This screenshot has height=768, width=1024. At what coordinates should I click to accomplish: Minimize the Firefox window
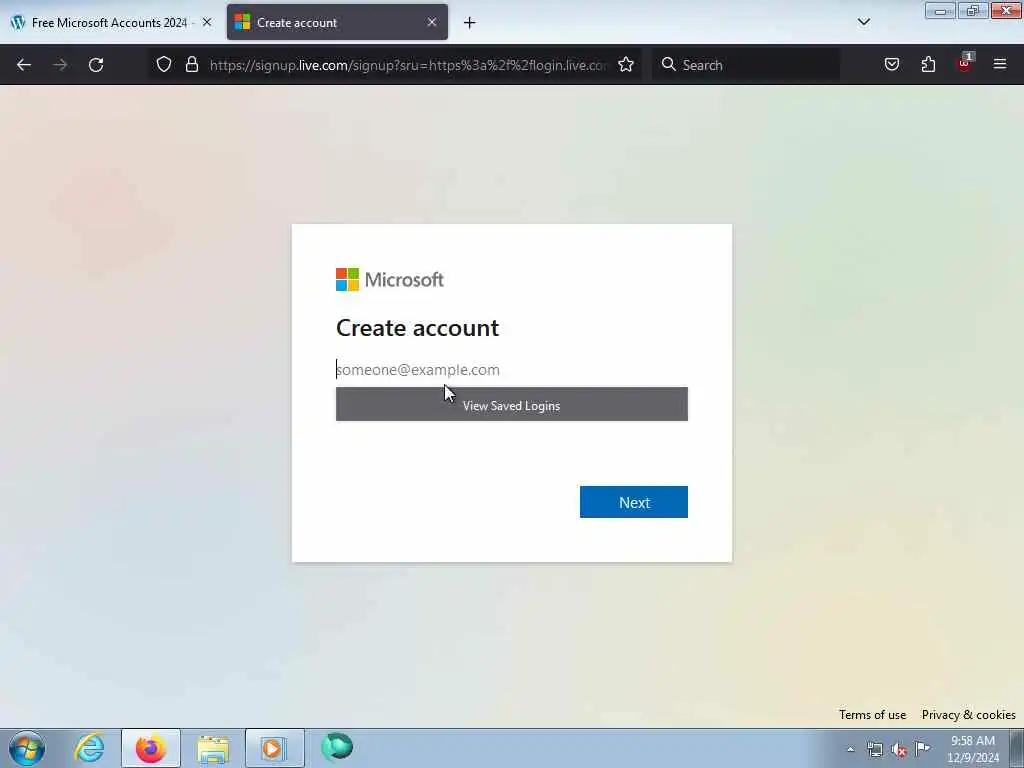(940, 11)
